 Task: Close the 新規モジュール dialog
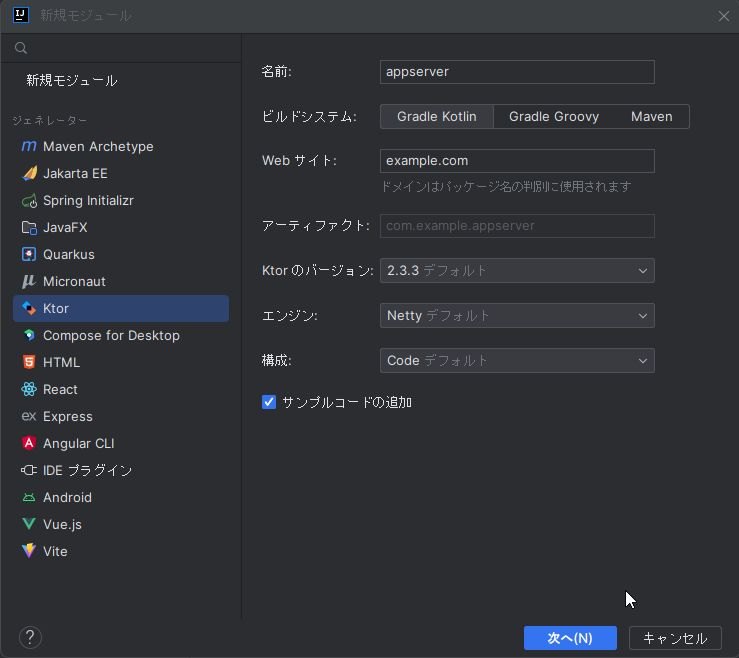click(x=724, y=16)
